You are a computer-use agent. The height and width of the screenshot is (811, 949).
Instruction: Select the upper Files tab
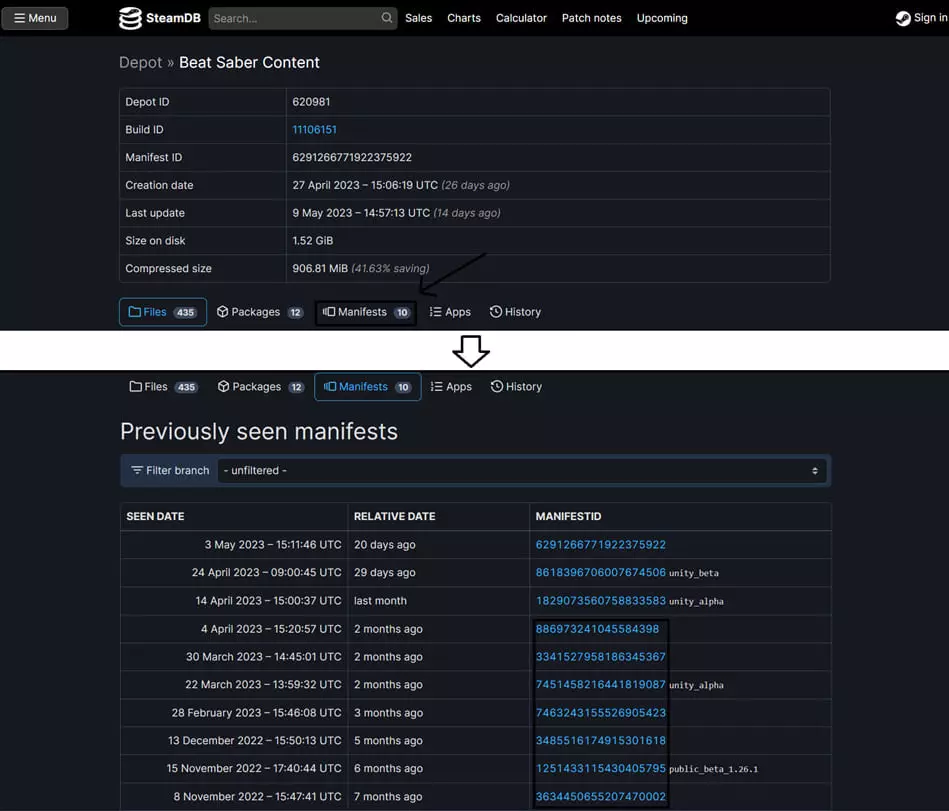pos(163,312)
